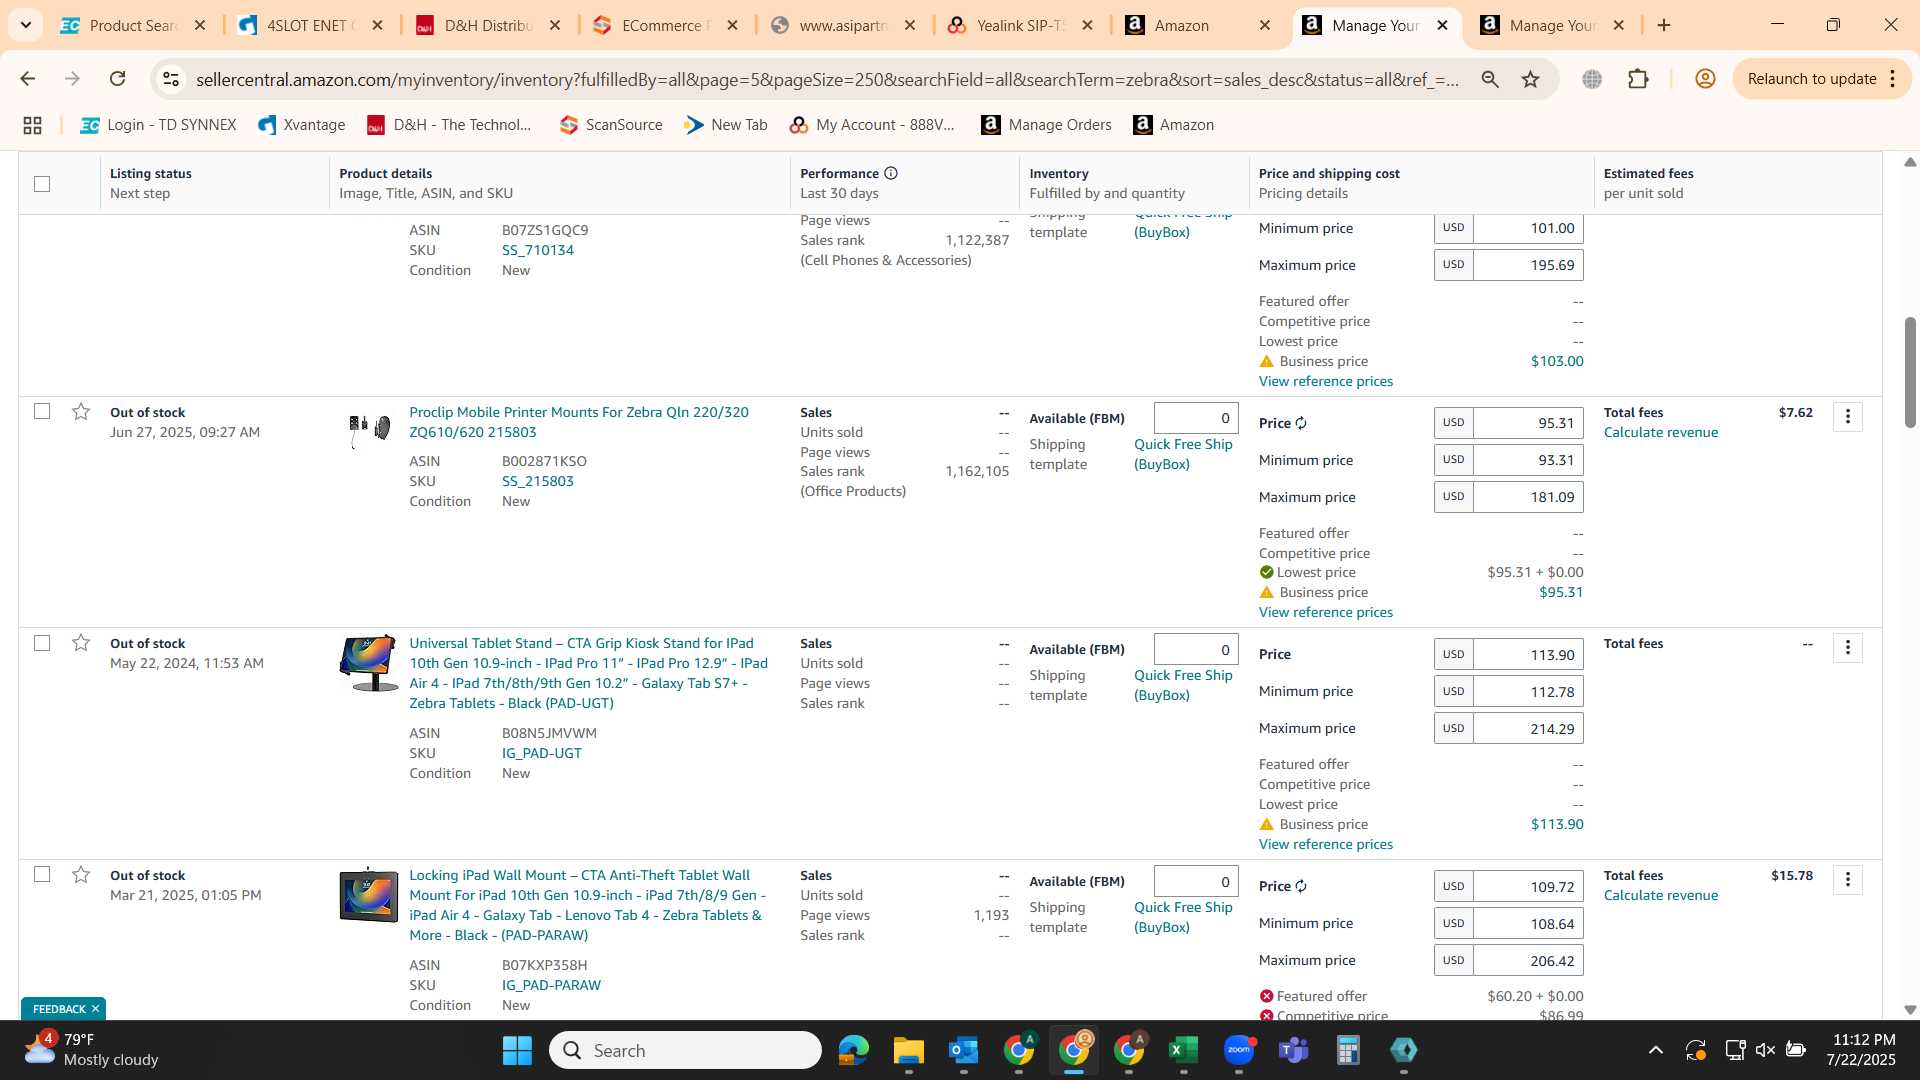Toggle the select-all listings checkbox
Image resolution: width=1920 pixels, height=1080 pixels.
click(42, 183)
